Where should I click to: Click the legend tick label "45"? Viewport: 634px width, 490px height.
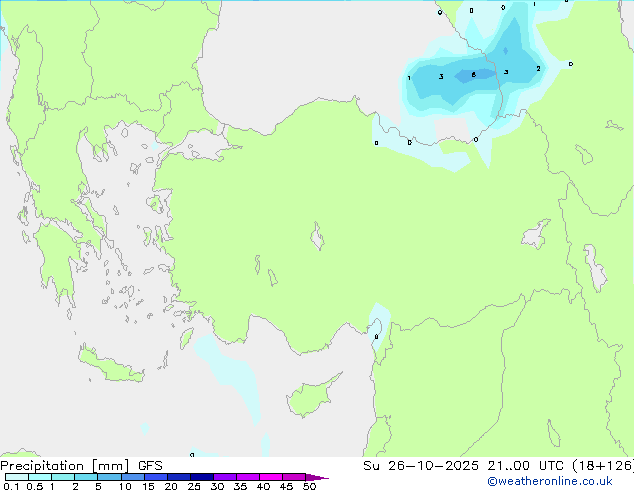pyautogui.click(x=286, y=486)
